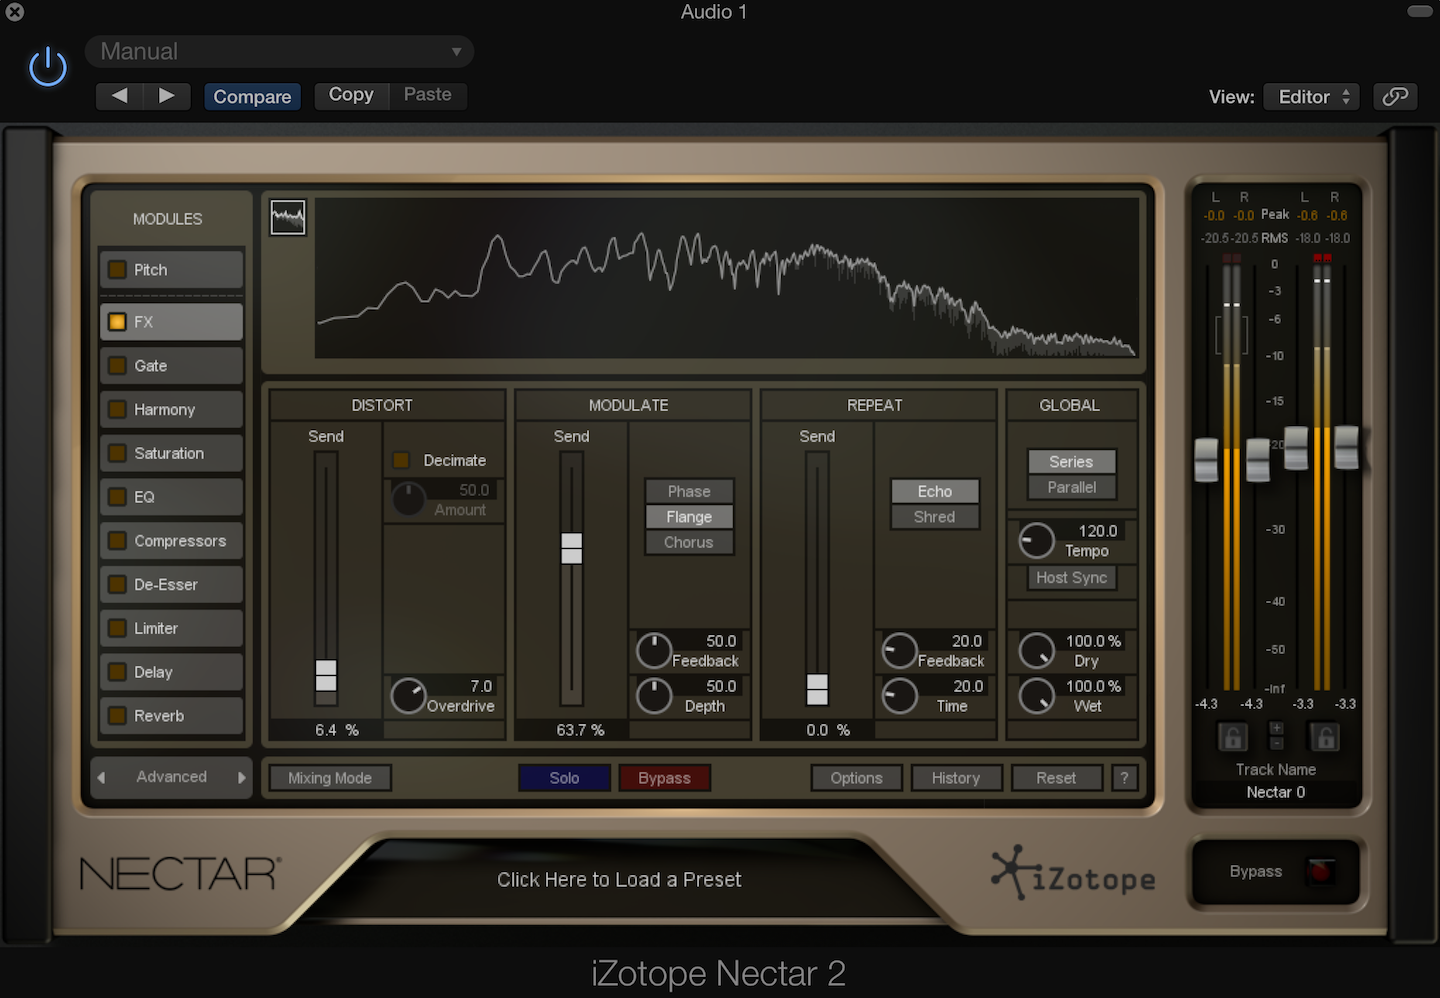Enable the Compressors module checkbox
This screenshot has width=1440, height=998.
click(117, 541)
